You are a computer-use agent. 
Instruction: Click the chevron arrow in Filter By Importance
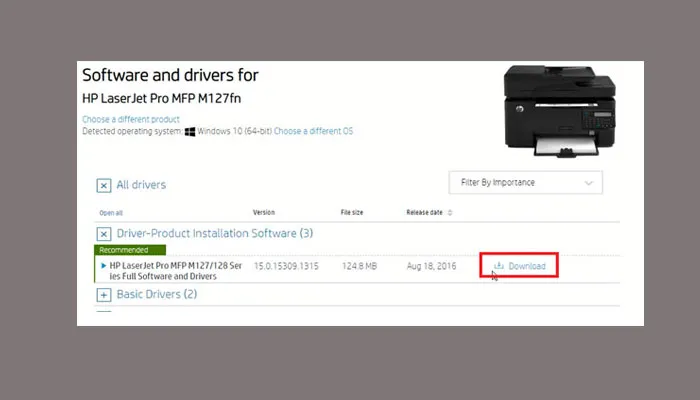(588, 183)
